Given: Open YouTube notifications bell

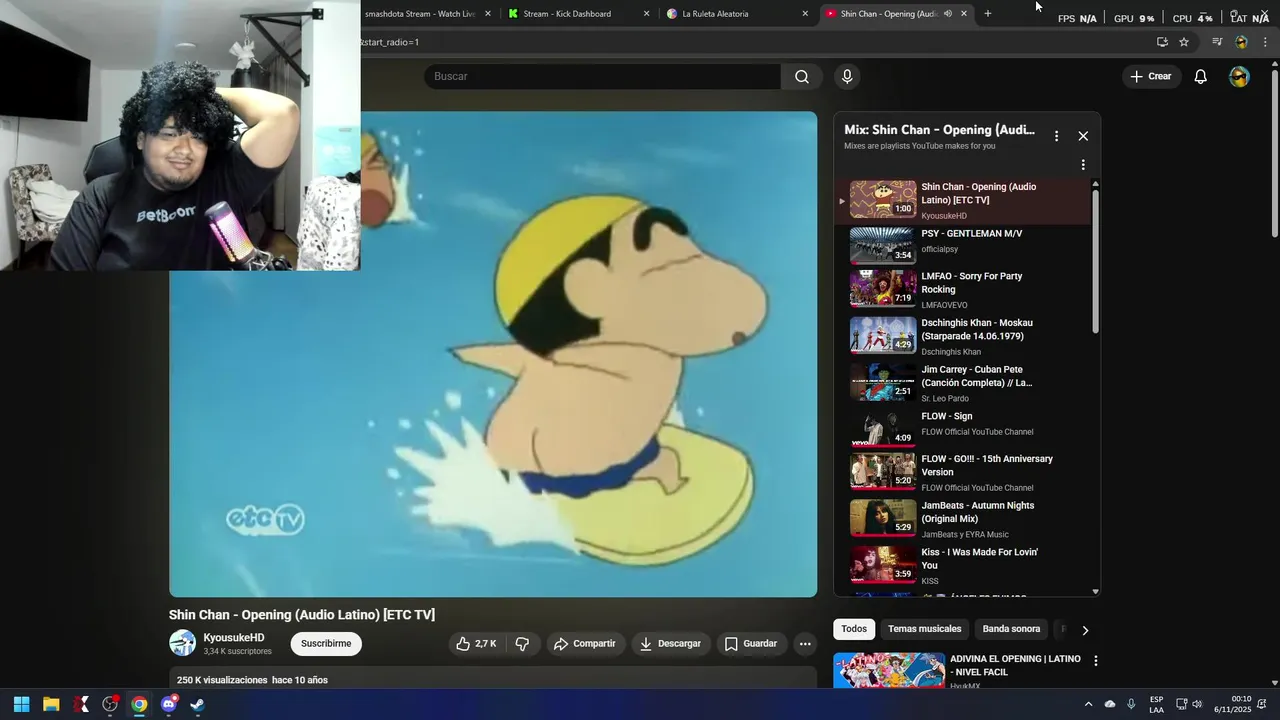Looking at the screenshot, I should tap(1201, 77).
